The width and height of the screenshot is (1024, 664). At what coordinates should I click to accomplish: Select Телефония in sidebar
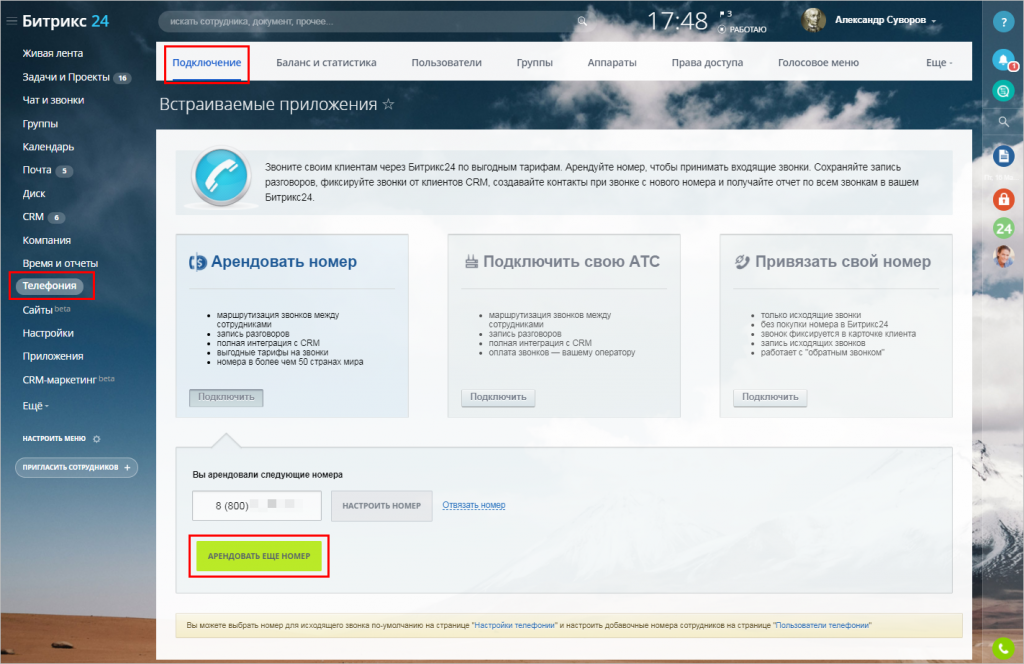click(x=50, y=285)
